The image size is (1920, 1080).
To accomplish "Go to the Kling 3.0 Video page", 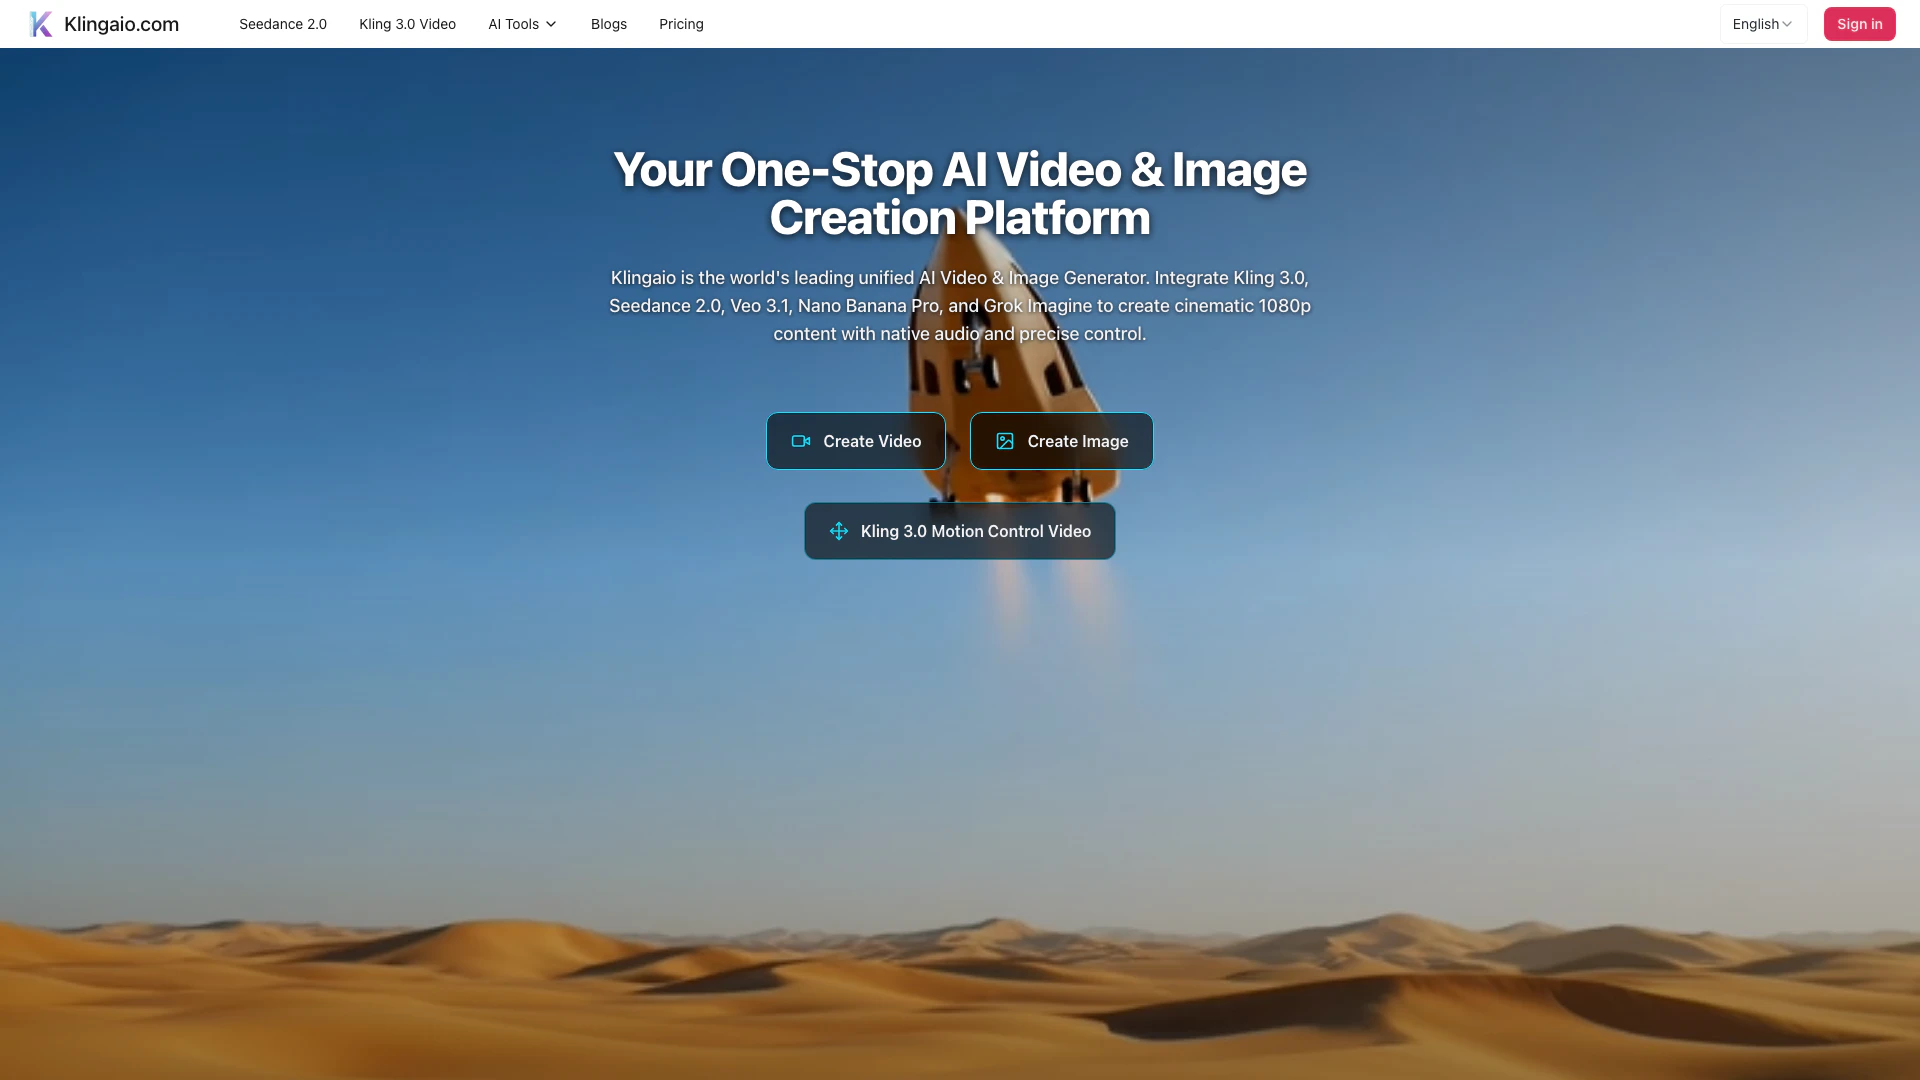I will [x=407, y=24].
